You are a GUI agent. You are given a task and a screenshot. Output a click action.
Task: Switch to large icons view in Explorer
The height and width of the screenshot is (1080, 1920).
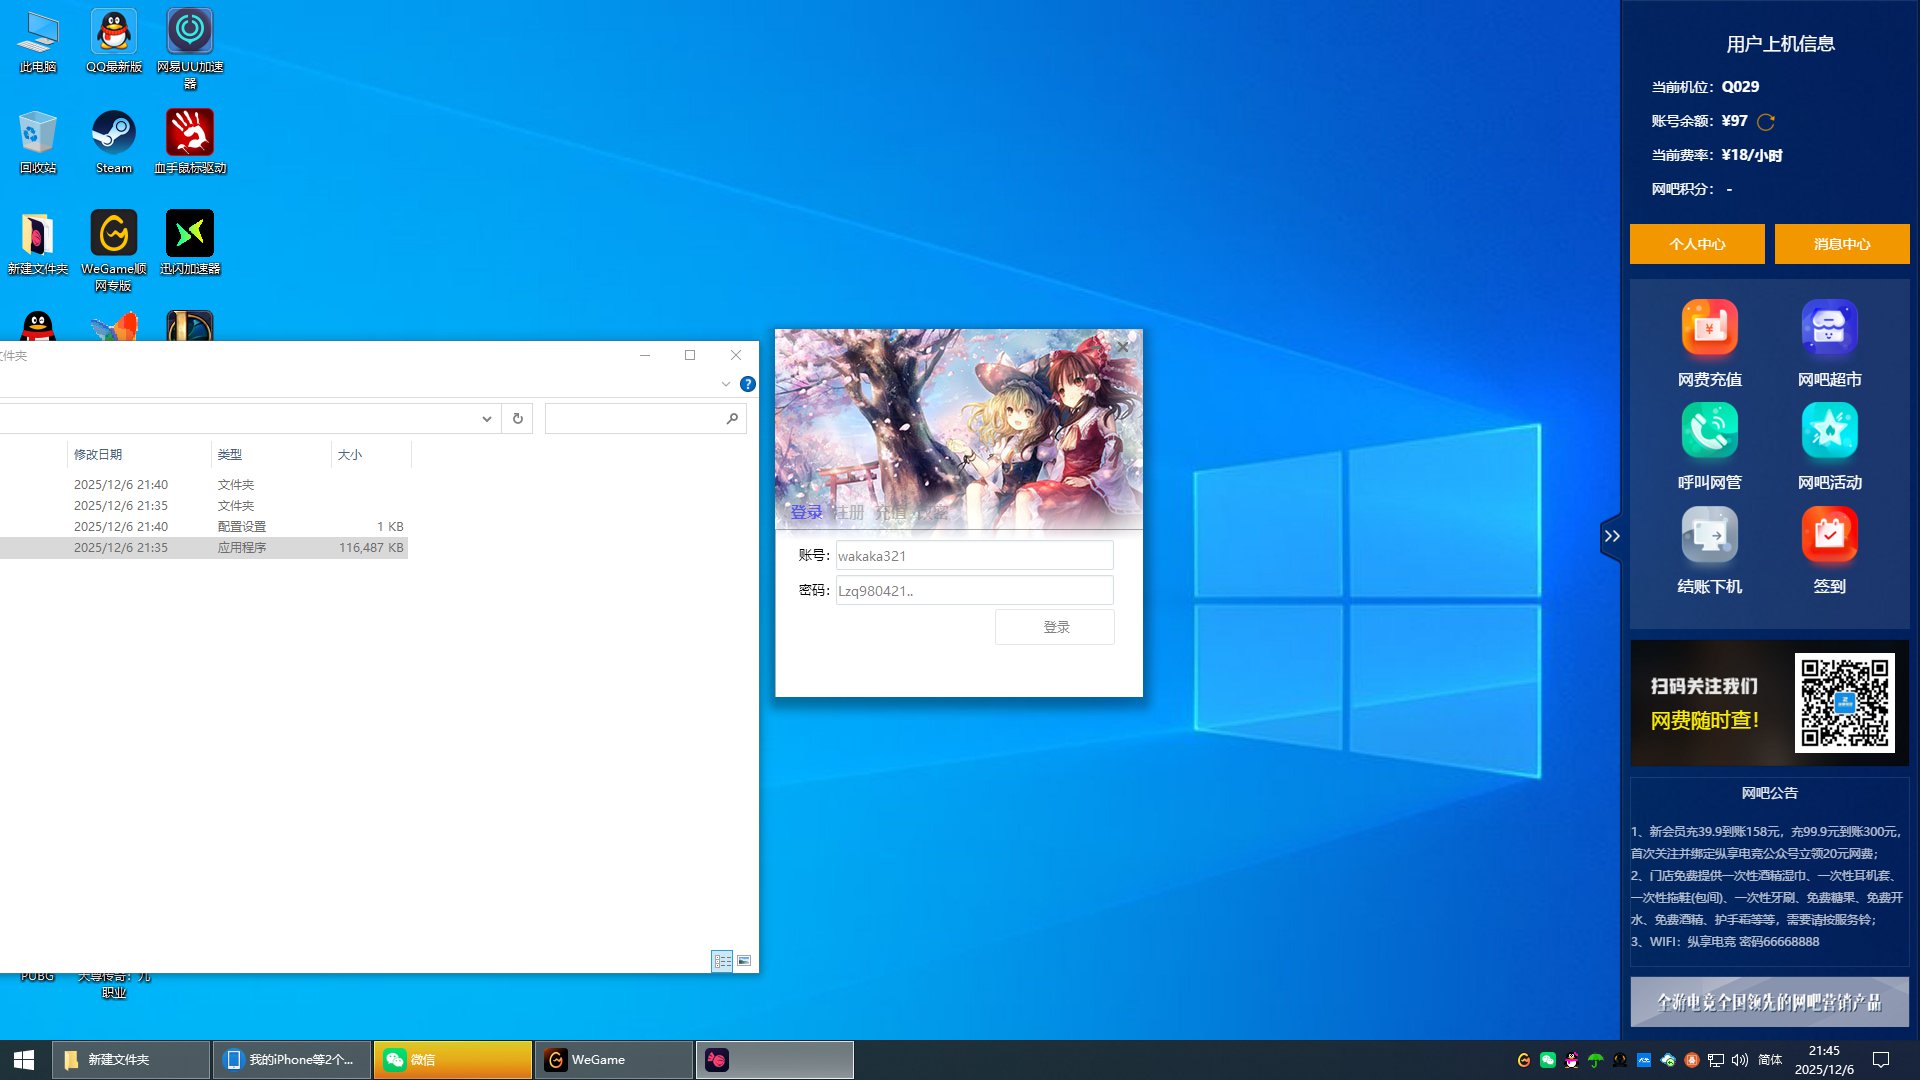744,961
